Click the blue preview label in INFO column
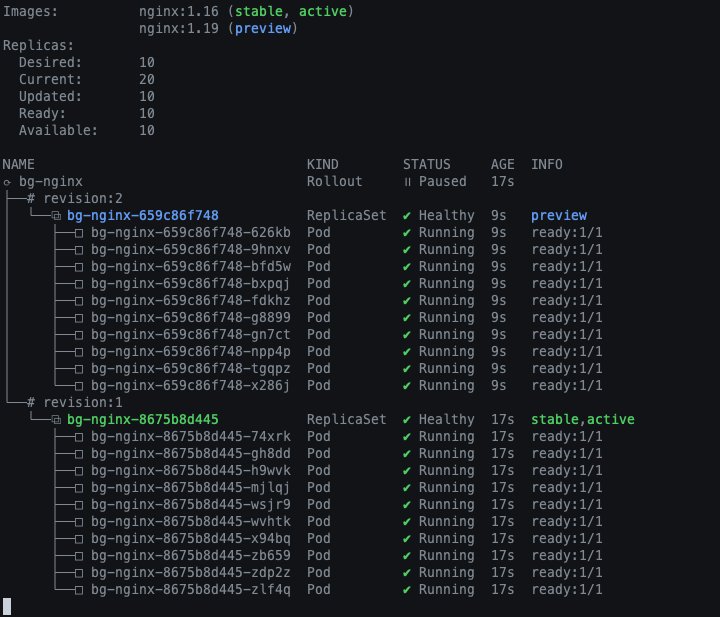The image size is (720, 617). pyautogui.click(x=559, y=215)
